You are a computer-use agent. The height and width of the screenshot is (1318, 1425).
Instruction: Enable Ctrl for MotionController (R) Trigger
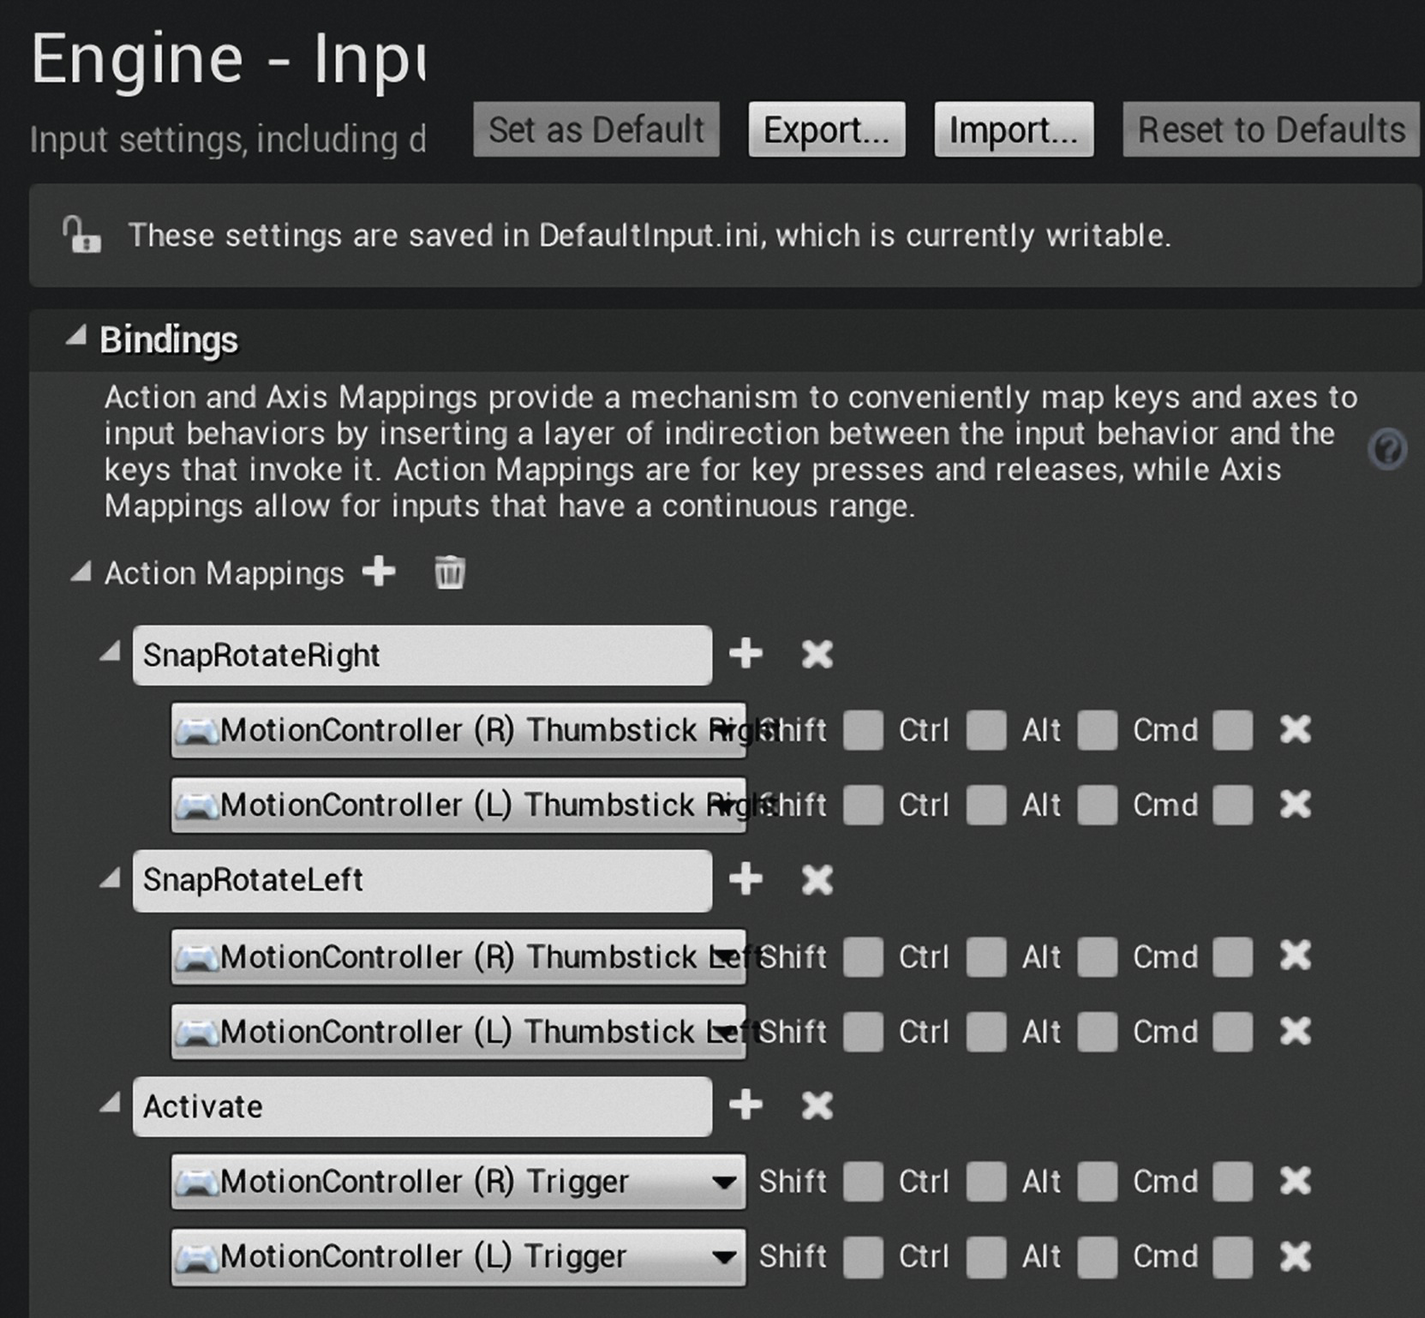[x=986, y=1182]
